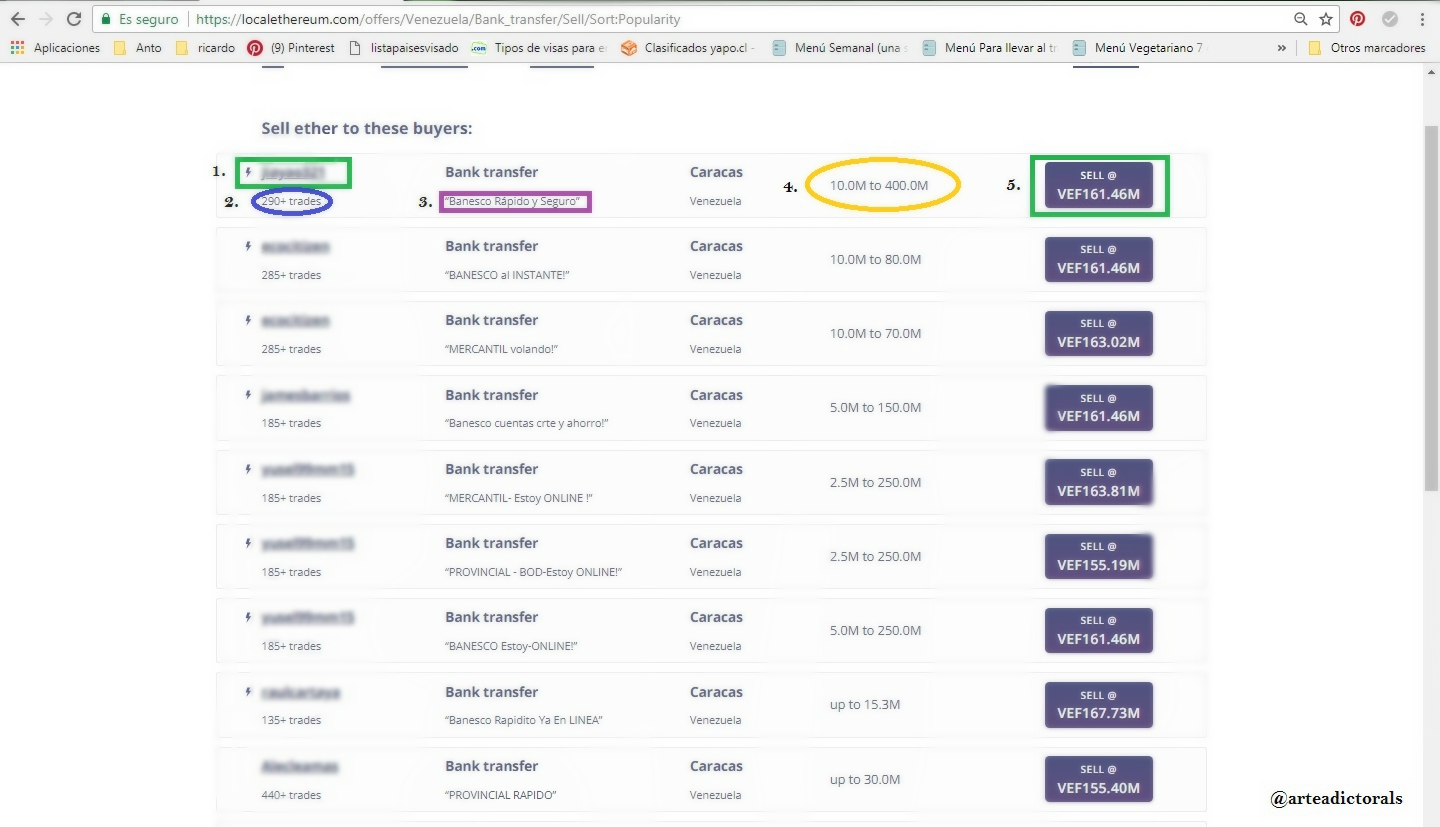The image size is (1440, 827).
Task: Sell at VEF163.81M
Action: click(x=1099, y=482)
